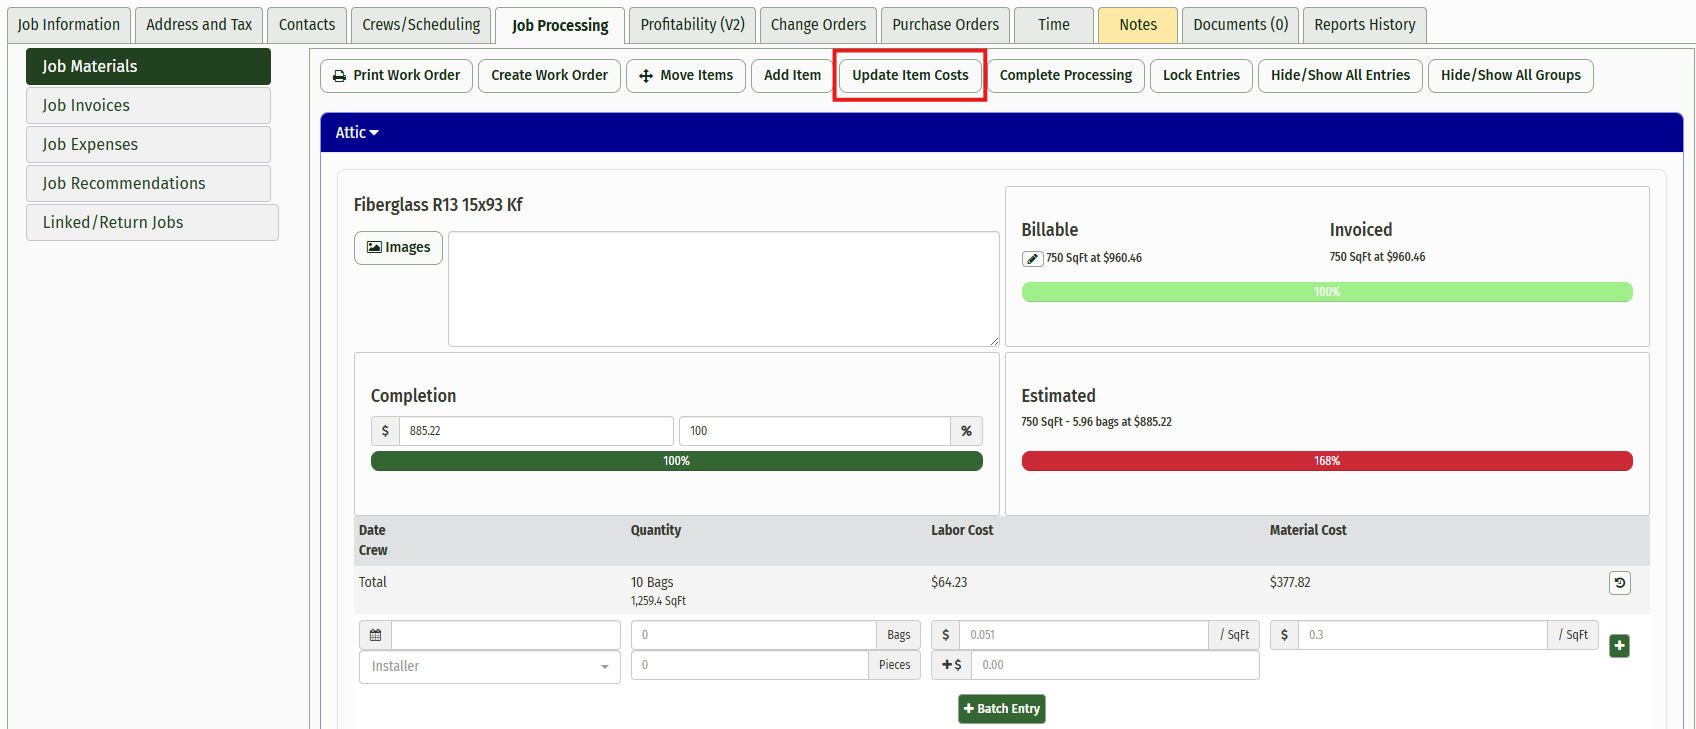The image size is (1696, 729).
Task: Click the green plus add entry icon
Action: 1619,646
